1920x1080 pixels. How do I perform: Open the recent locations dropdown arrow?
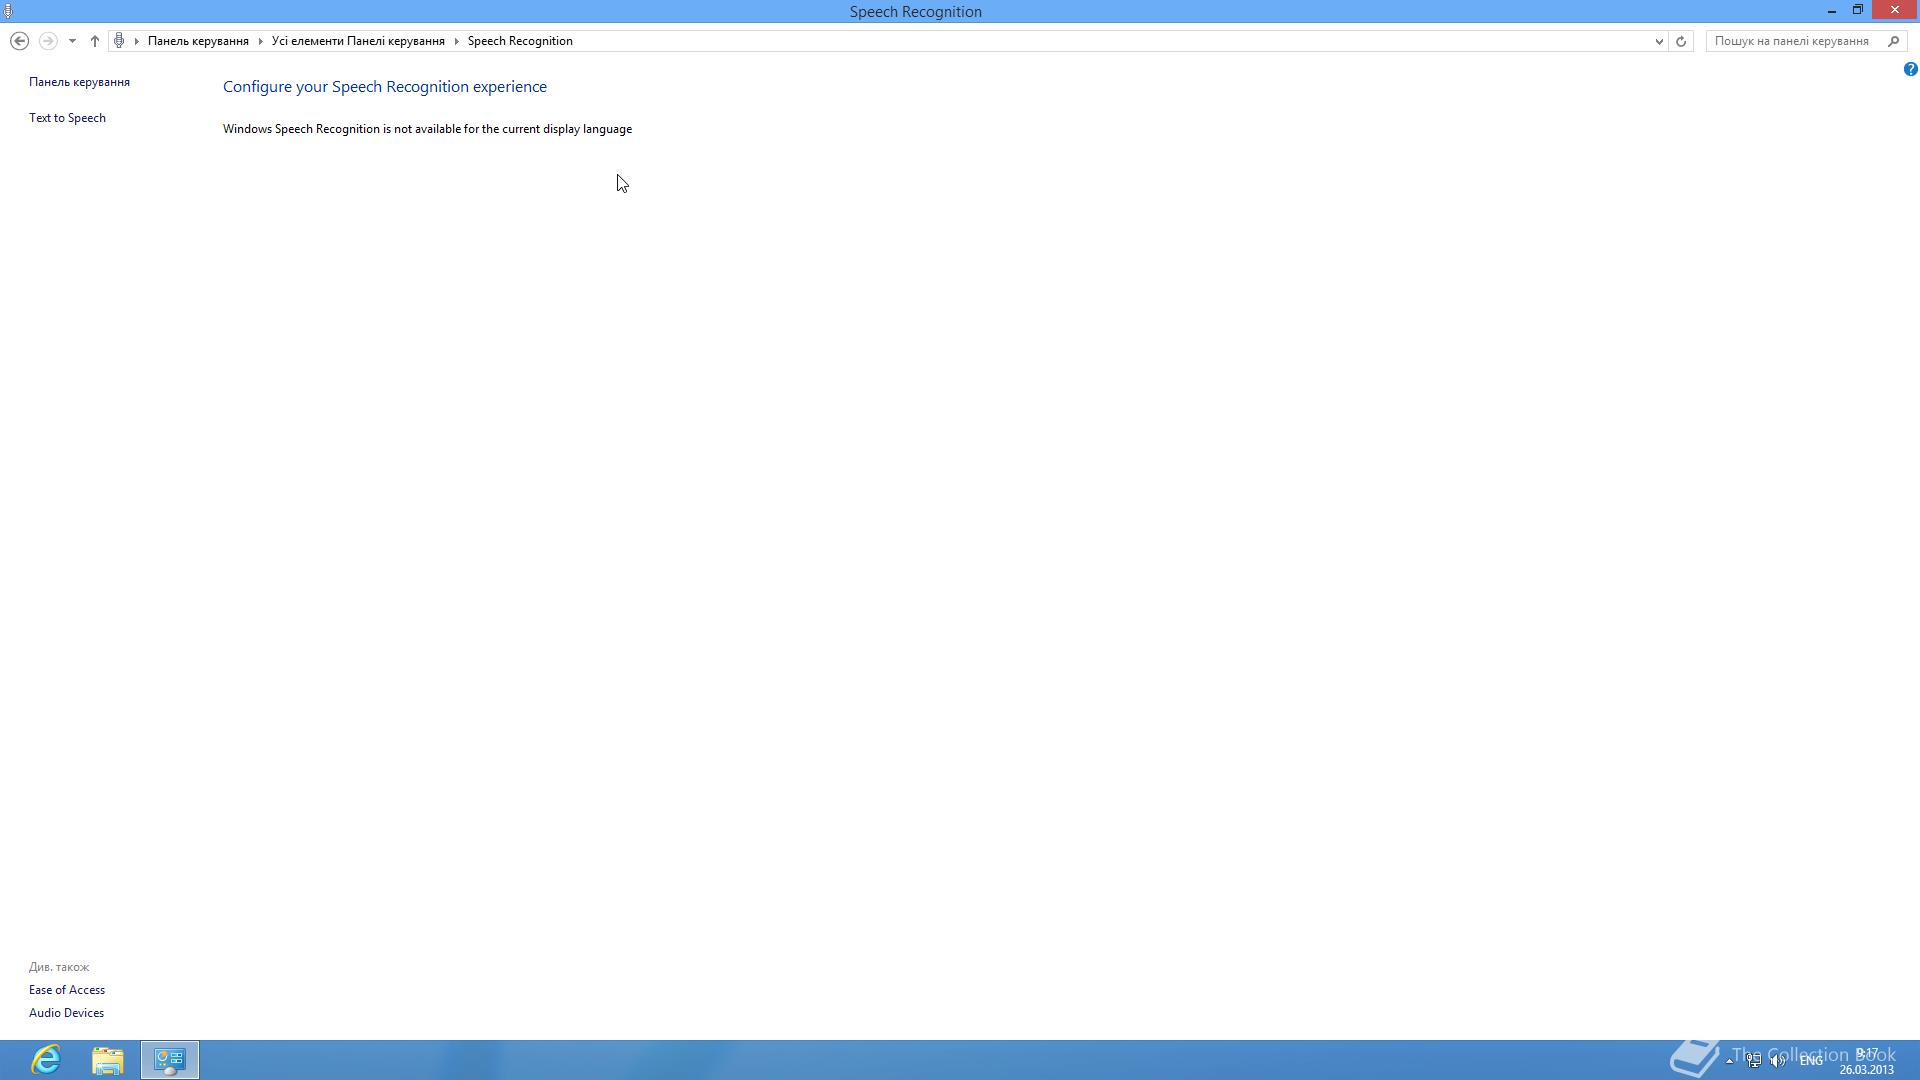[72, 41]
